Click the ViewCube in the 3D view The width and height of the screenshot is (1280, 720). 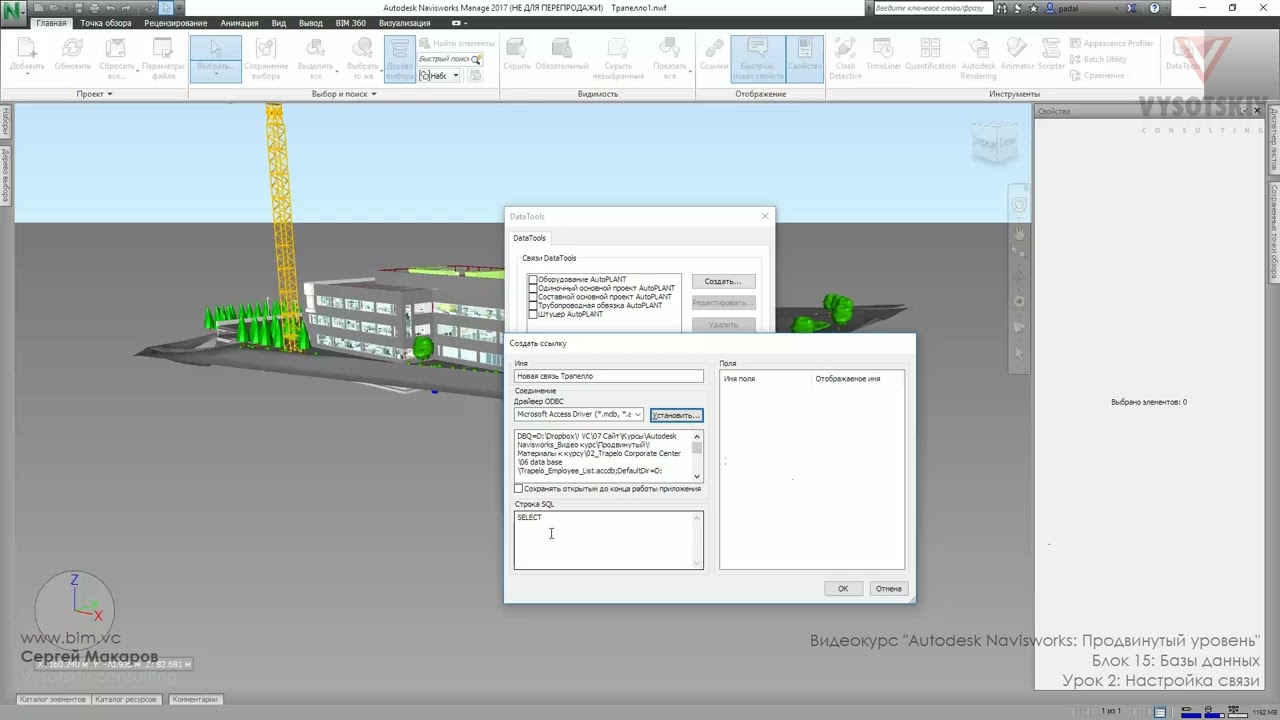click(x=994, y=144)
